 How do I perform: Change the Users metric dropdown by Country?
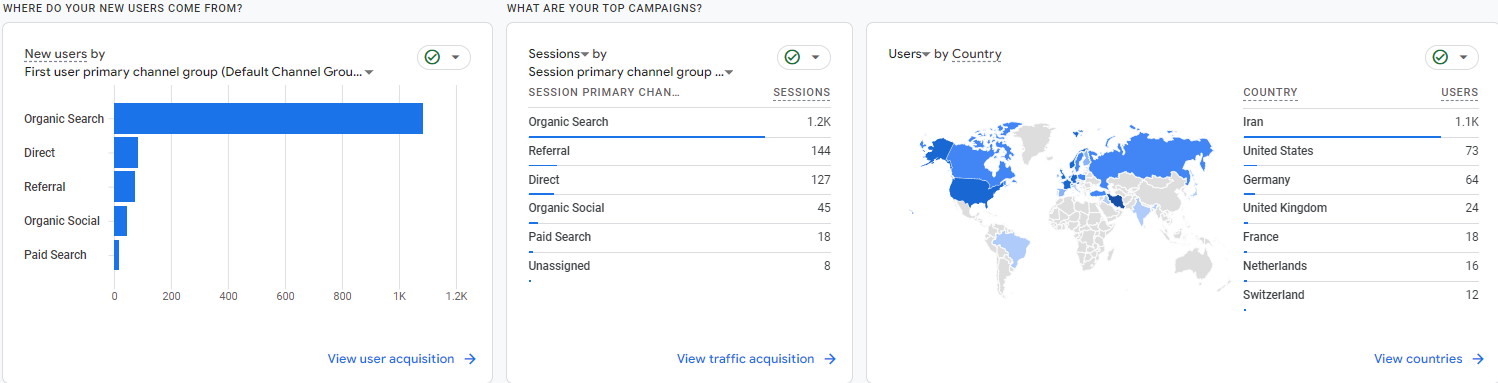(x=925, y=54)
